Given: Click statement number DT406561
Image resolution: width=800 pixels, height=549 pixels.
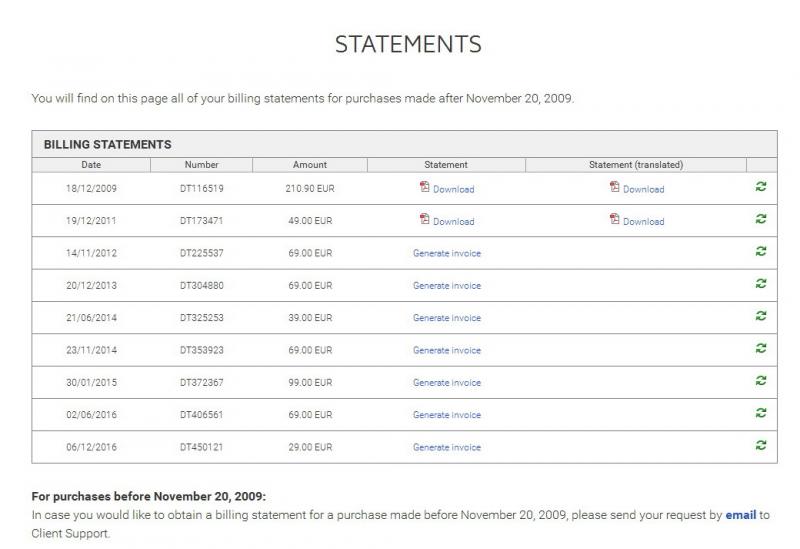Looking at the screenshot, I should click(x=202, y=414).
